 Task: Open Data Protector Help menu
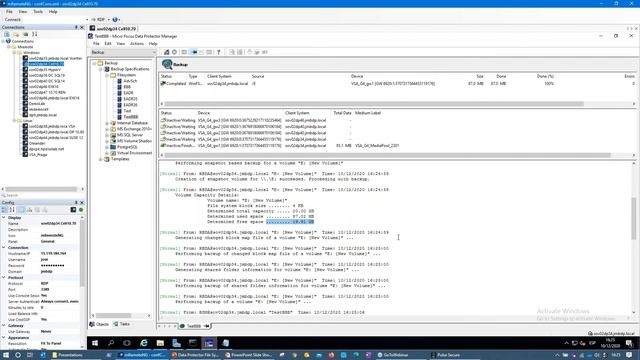point(153,44)
